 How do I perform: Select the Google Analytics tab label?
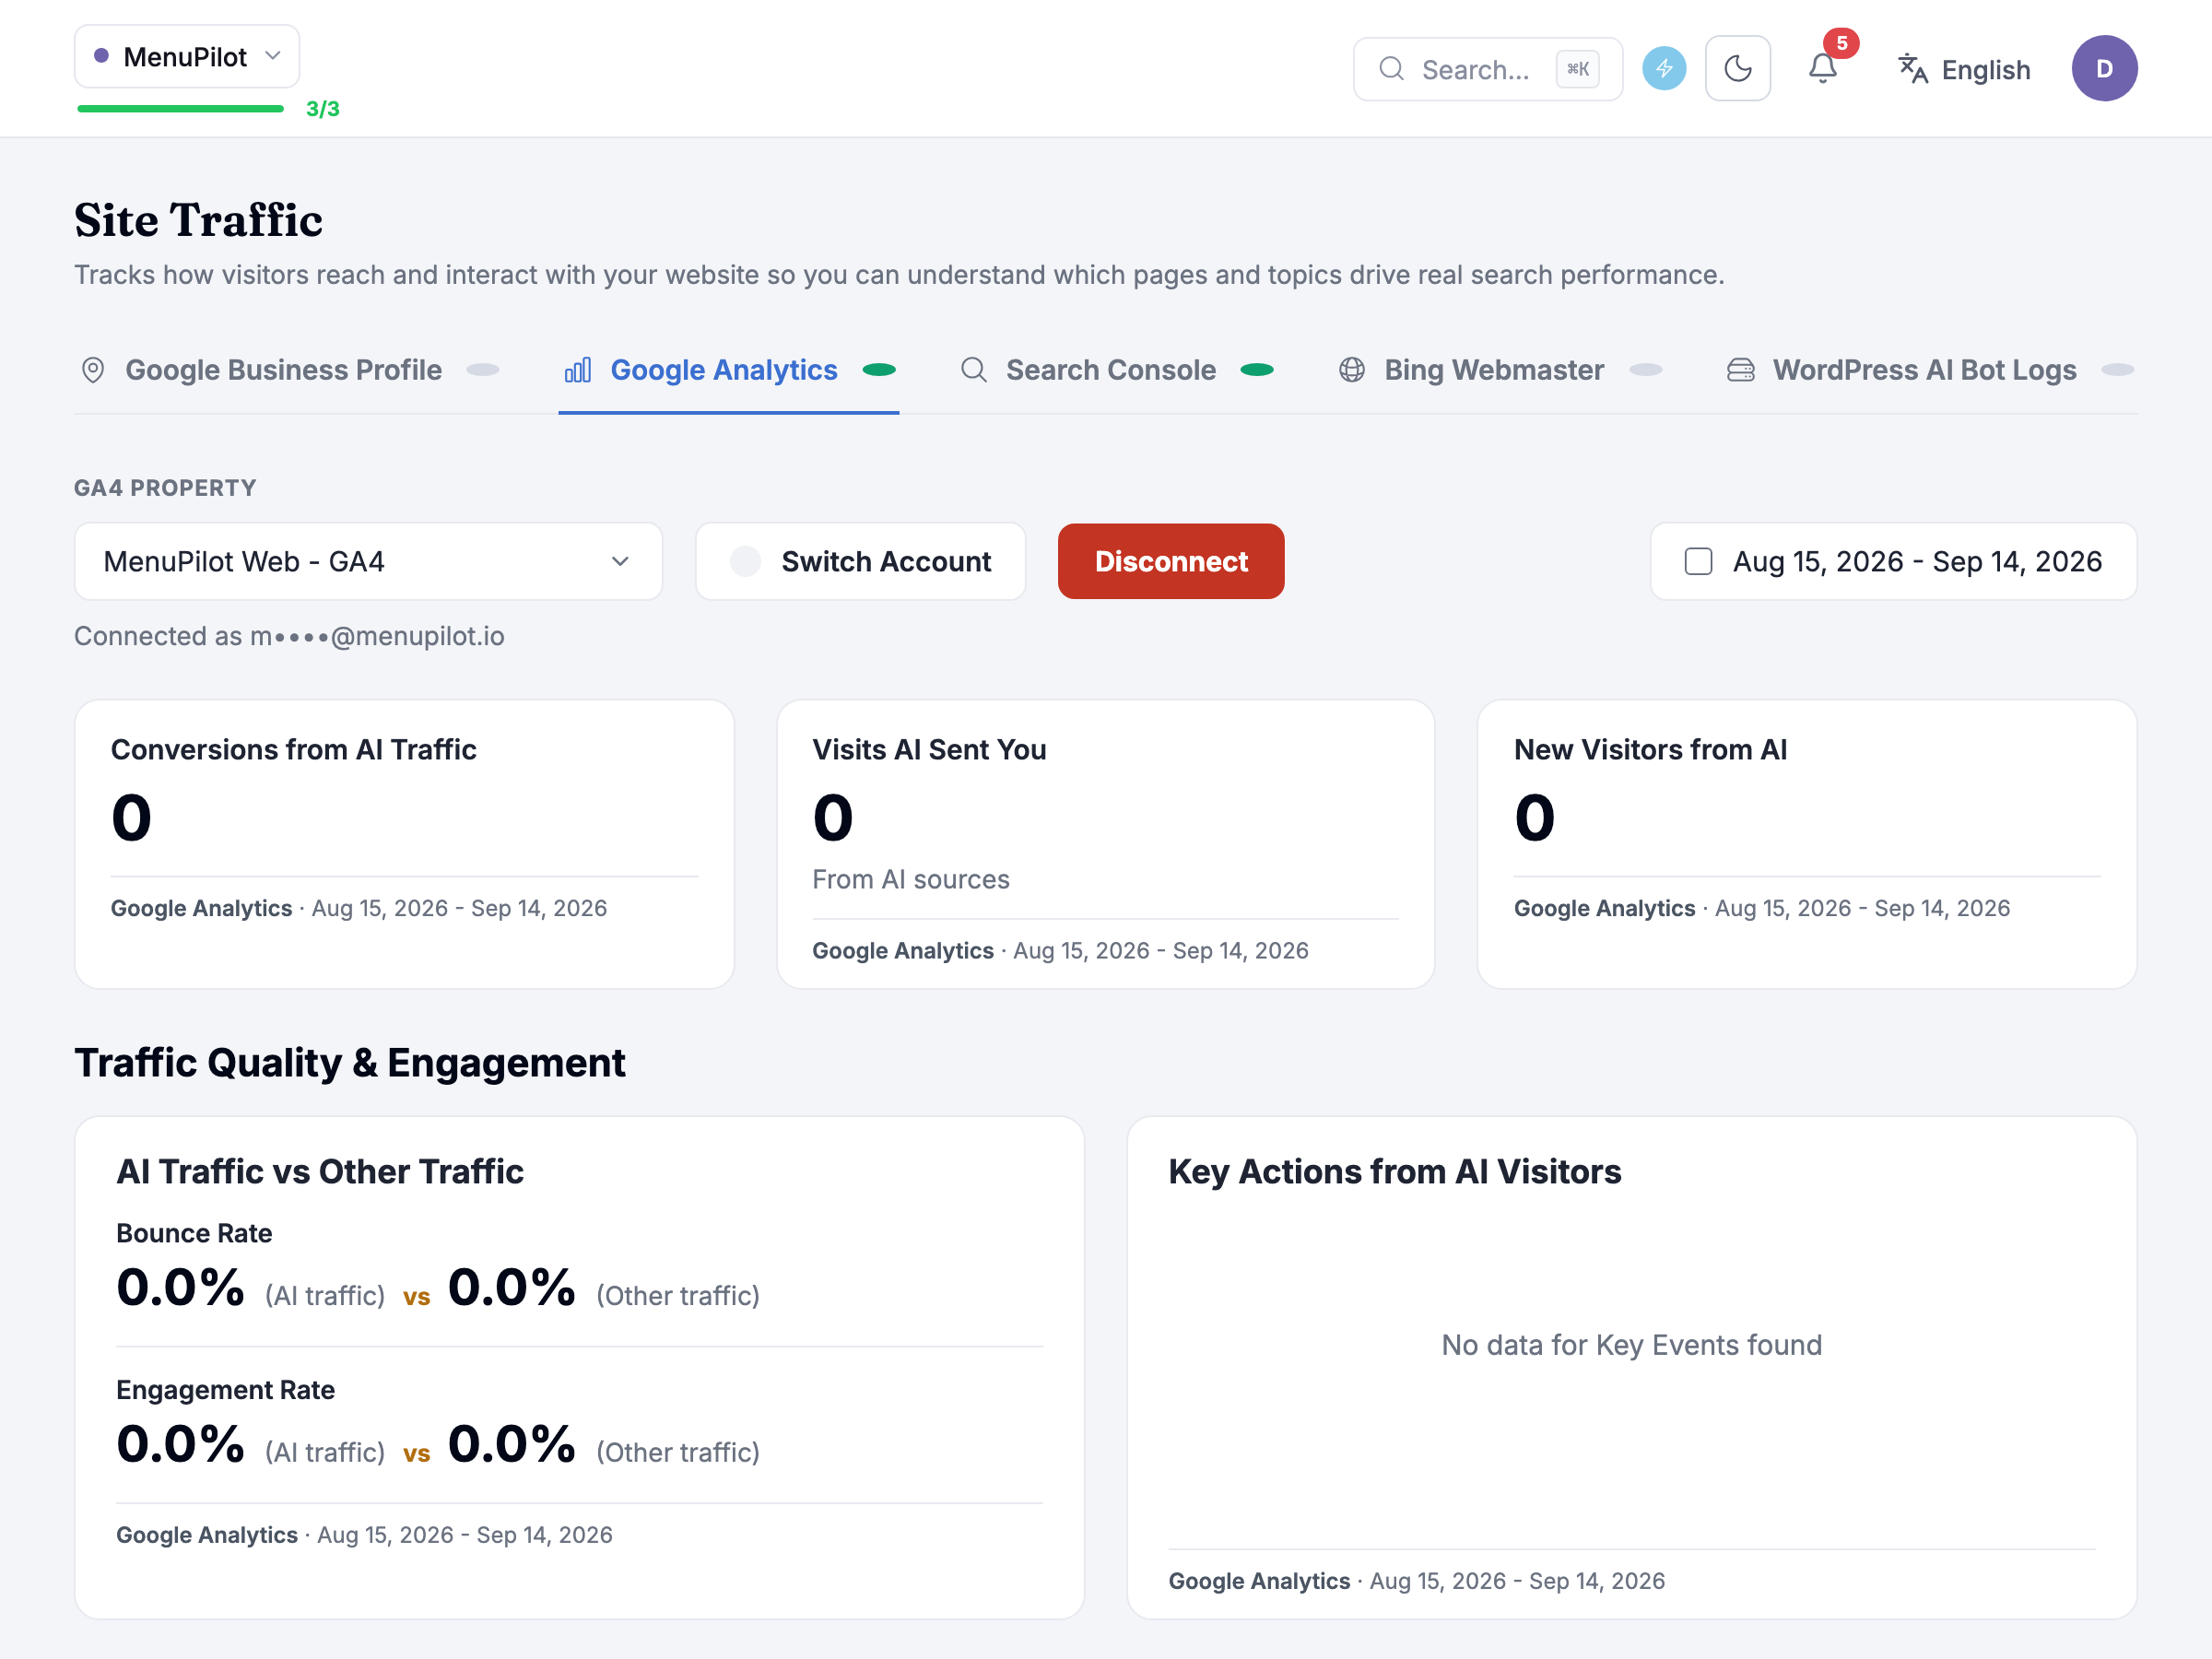click(724, 370)
